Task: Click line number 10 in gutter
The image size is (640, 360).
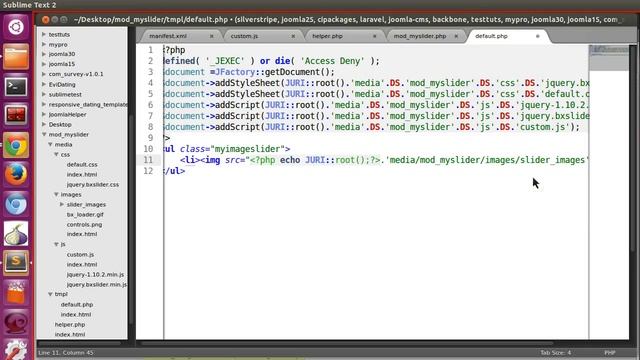Action: pos(148,149)
